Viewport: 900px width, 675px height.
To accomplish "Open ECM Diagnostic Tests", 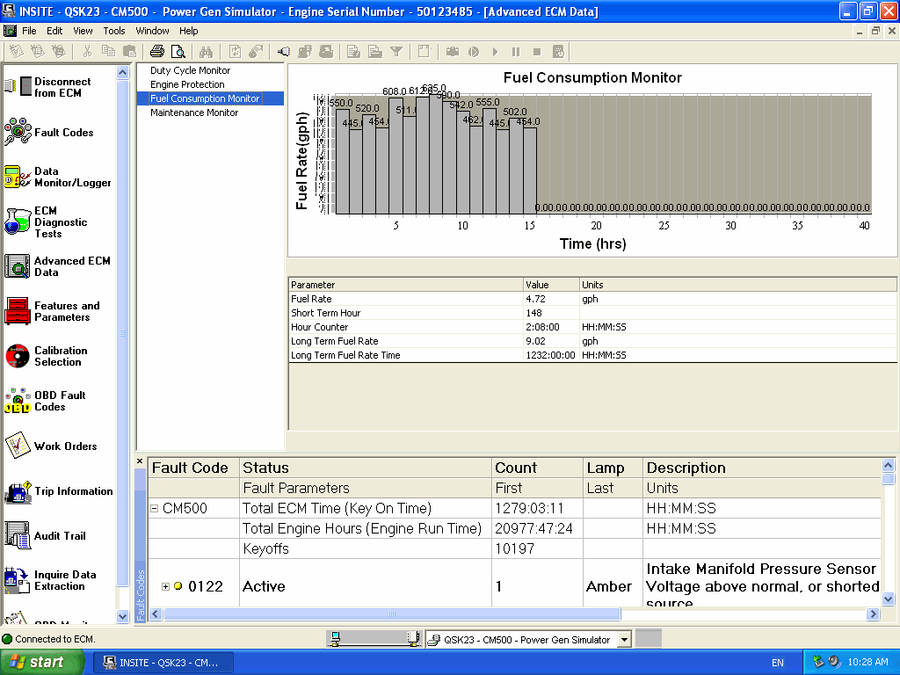I will coord(18,222).
